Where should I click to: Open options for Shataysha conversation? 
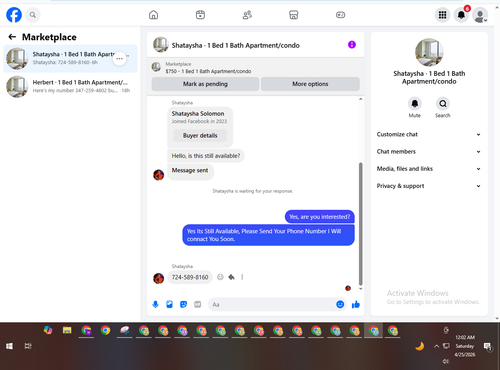point(119,59)
